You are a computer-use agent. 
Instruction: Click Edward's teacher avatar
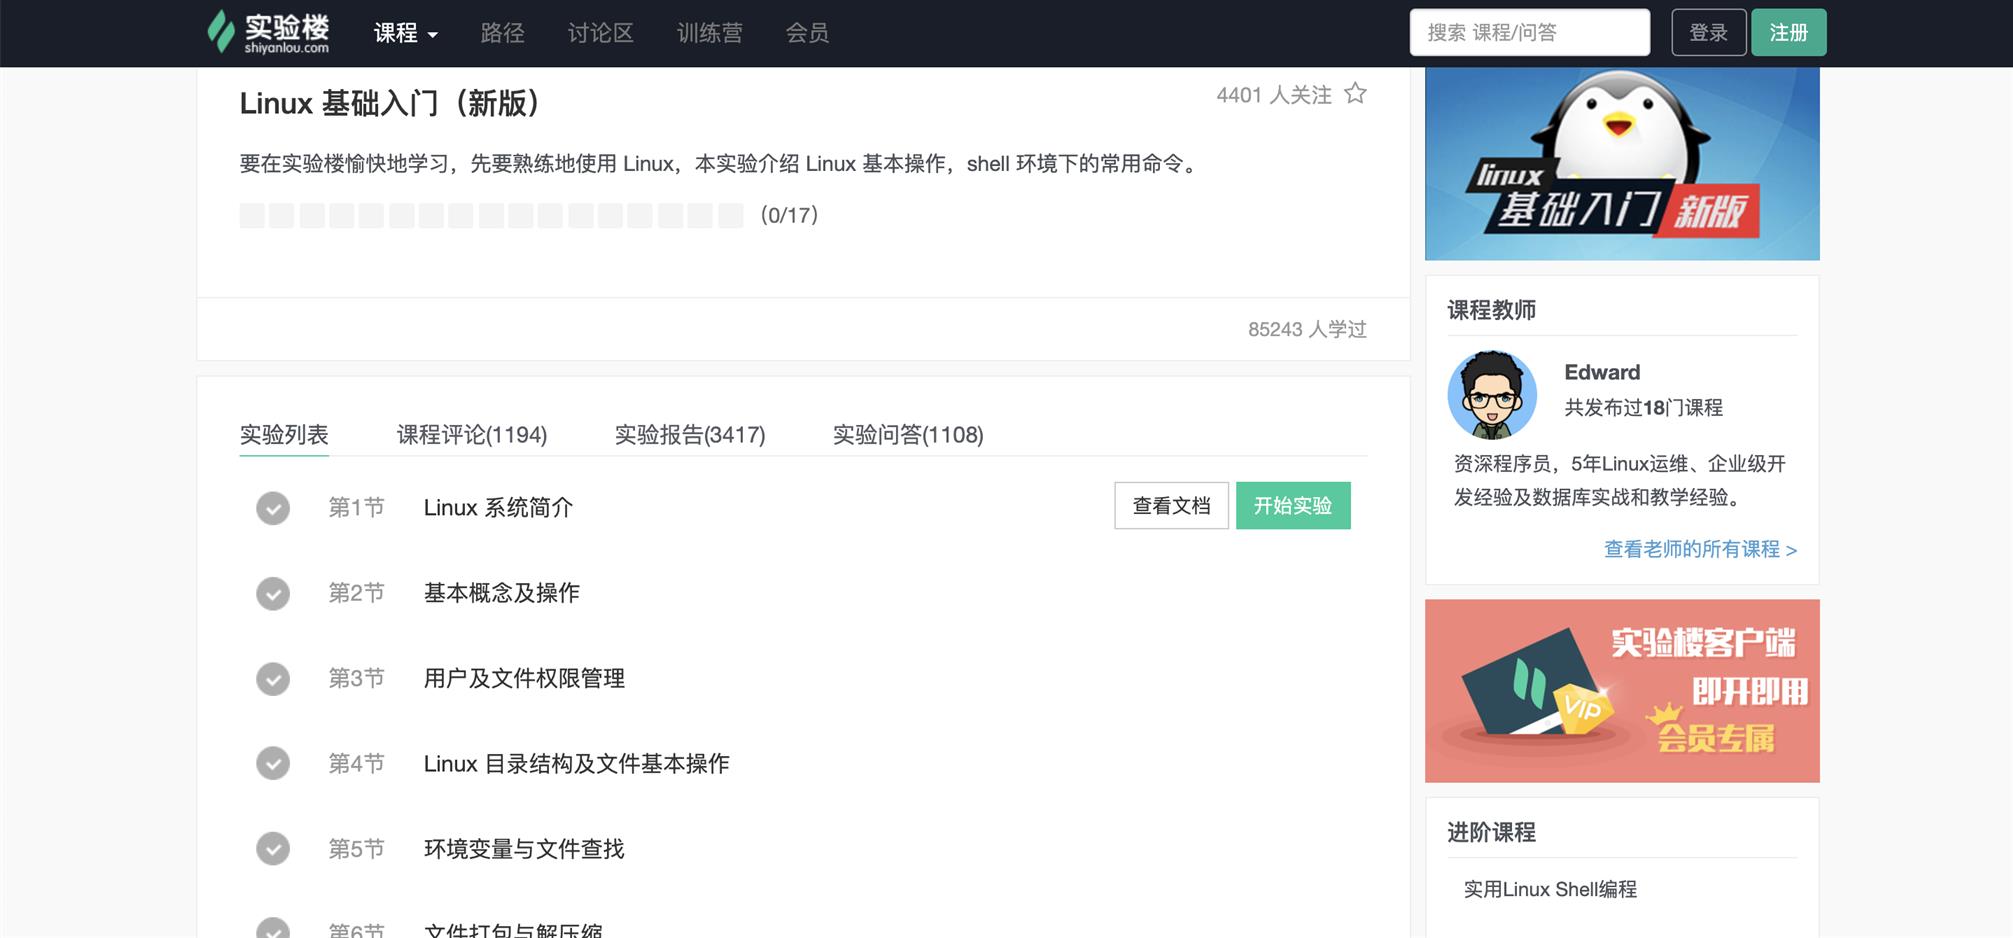[1491, 395]
